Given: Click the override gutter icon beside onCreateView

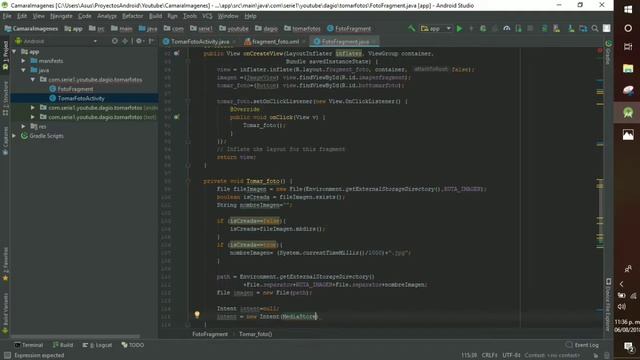Looking at the screenshot, I should [177, 53].
